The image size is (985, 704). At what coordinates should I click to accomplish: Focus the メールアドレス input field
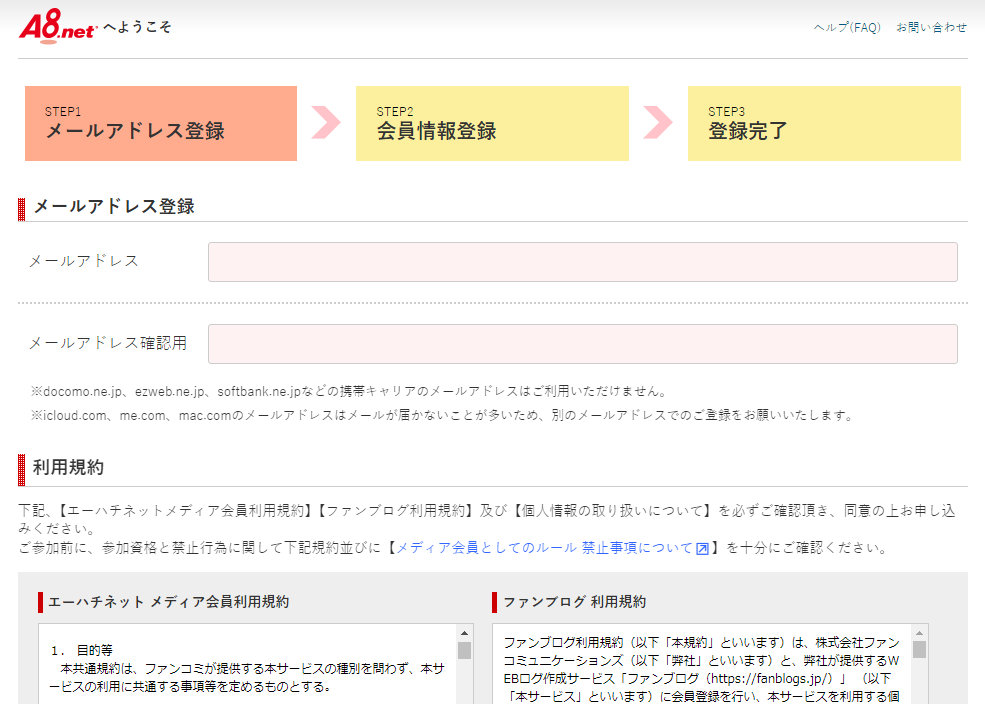tap(582, 262)
